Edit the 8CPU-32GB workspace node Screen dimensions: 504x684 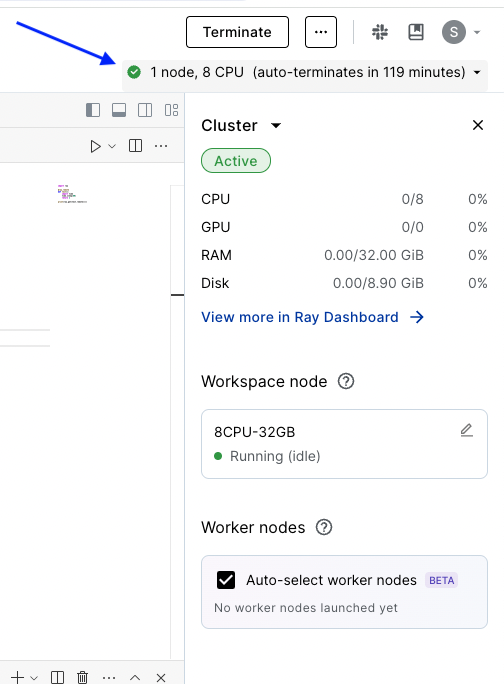(x=466, y=430)
